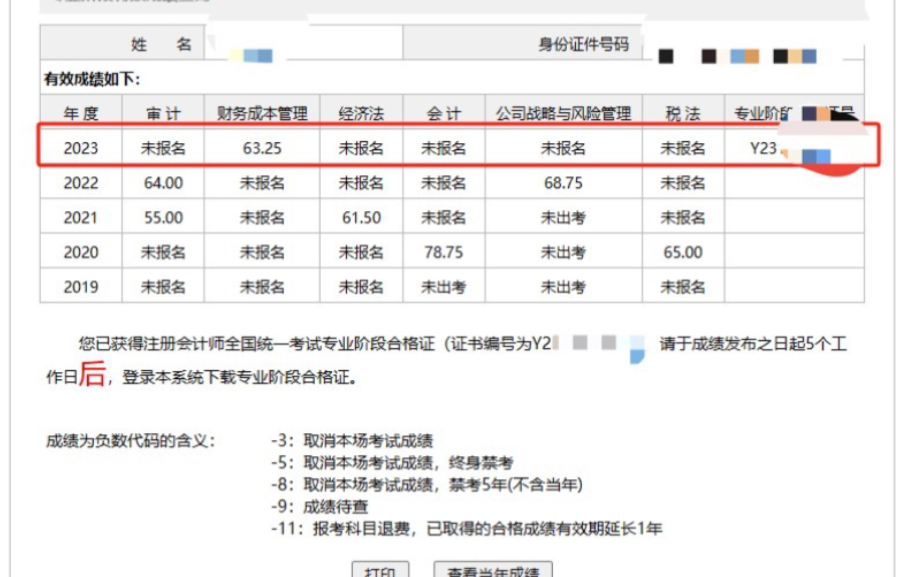This screenshot has width=924, height=577.
Task: Click the 会计 column header
Action: click(444, 113)
